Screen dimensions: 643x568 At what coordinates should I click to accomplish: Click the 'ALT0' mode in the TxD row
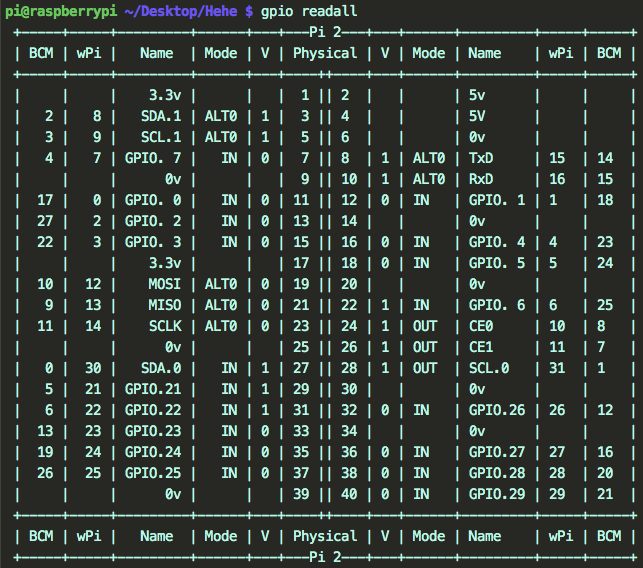429,158
